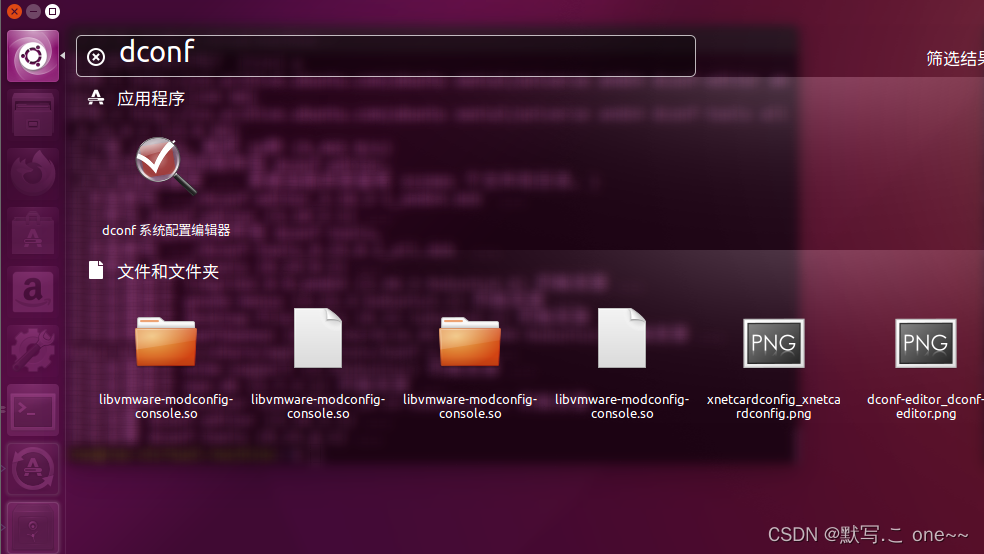
Task: Collapse the 应用程序 results category
Action: click(x=151, y=99)
